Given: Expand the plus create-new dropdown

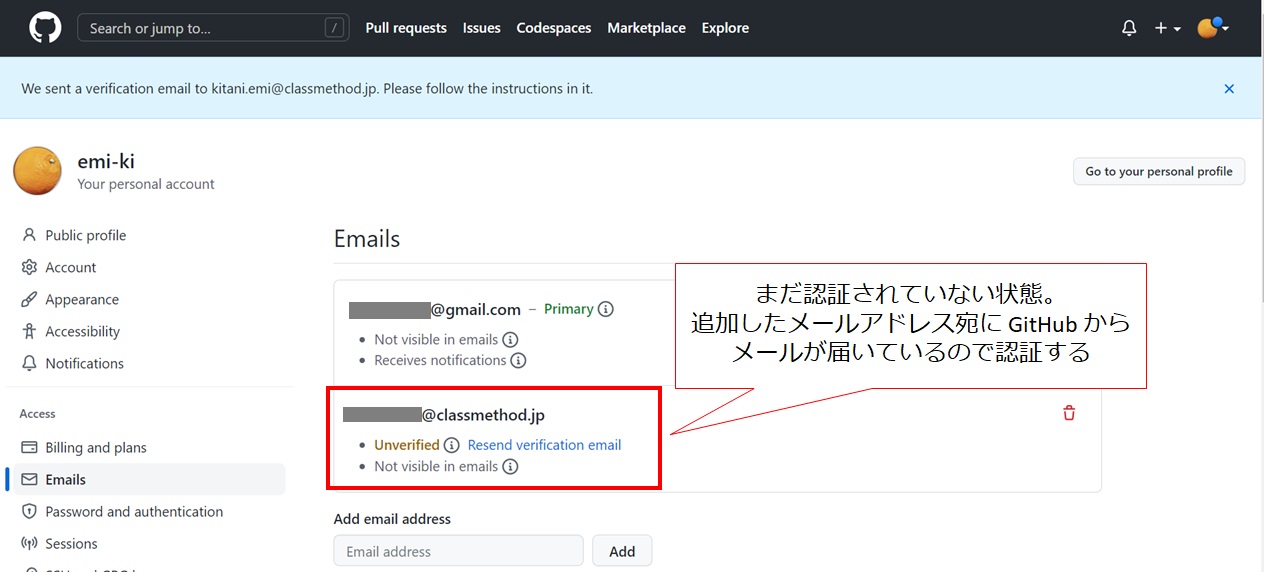Looking at the screenshot, I should (x=1167, y=28).
